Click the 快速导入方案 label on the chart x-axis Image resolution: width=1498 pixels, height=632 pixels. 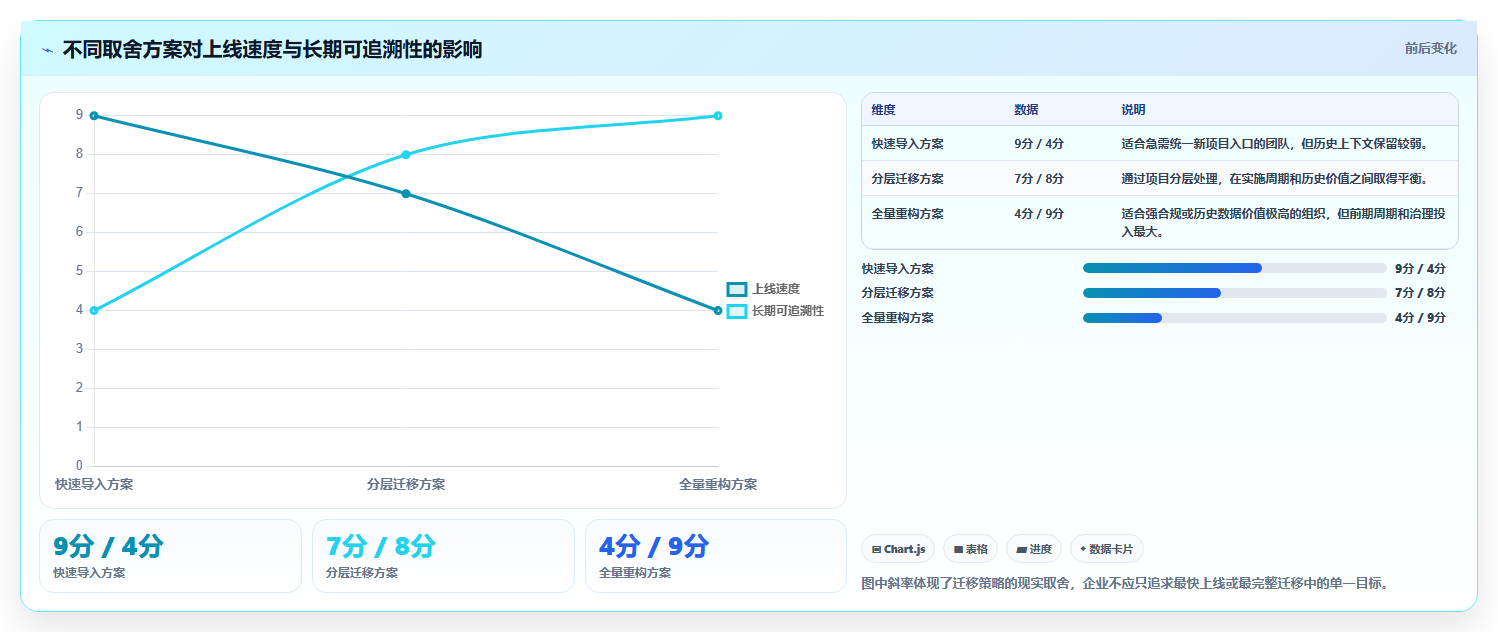(x=94, y=484)
